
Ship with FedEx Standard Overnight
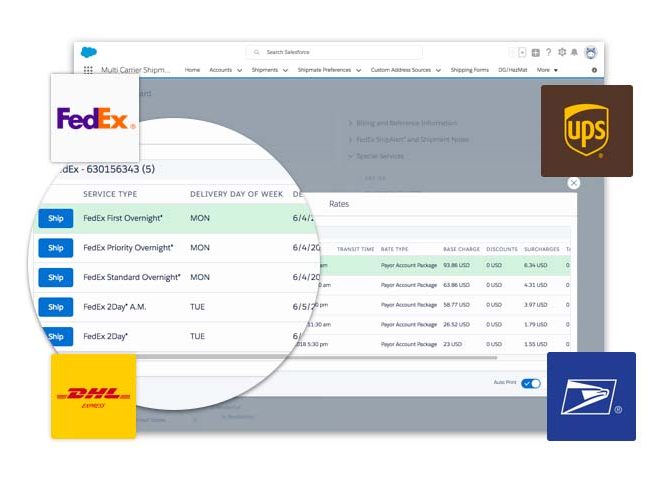coord(56,277)
